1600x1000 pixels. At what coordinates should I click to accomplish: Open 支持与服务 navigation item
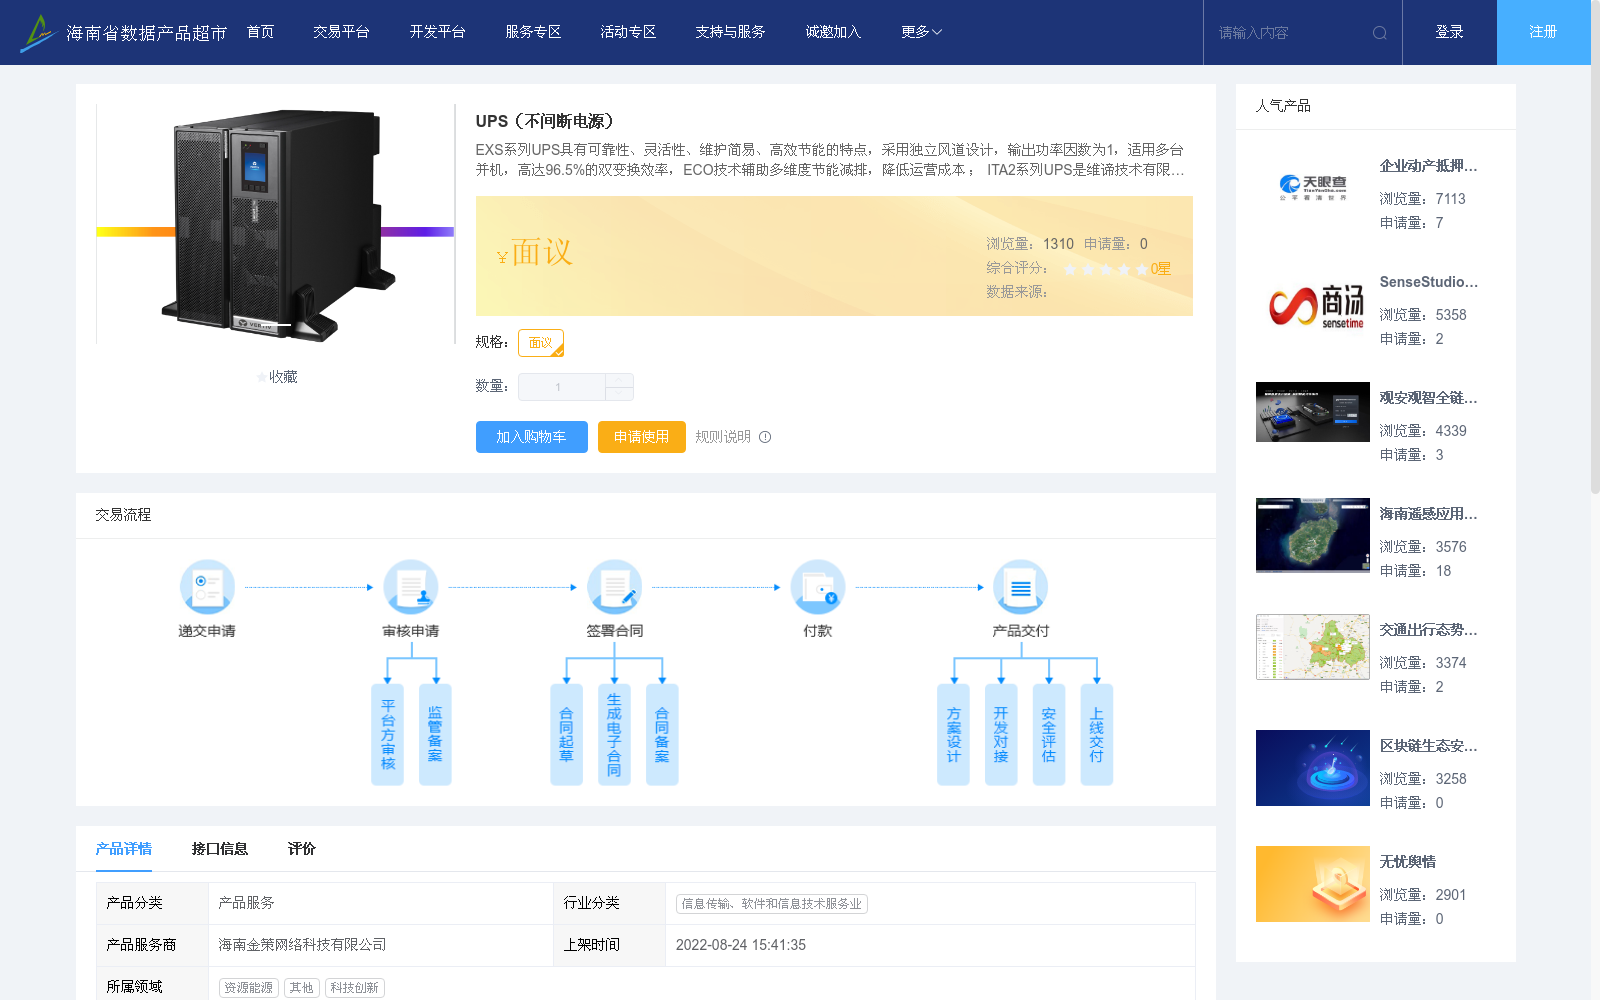coord(730,32)
